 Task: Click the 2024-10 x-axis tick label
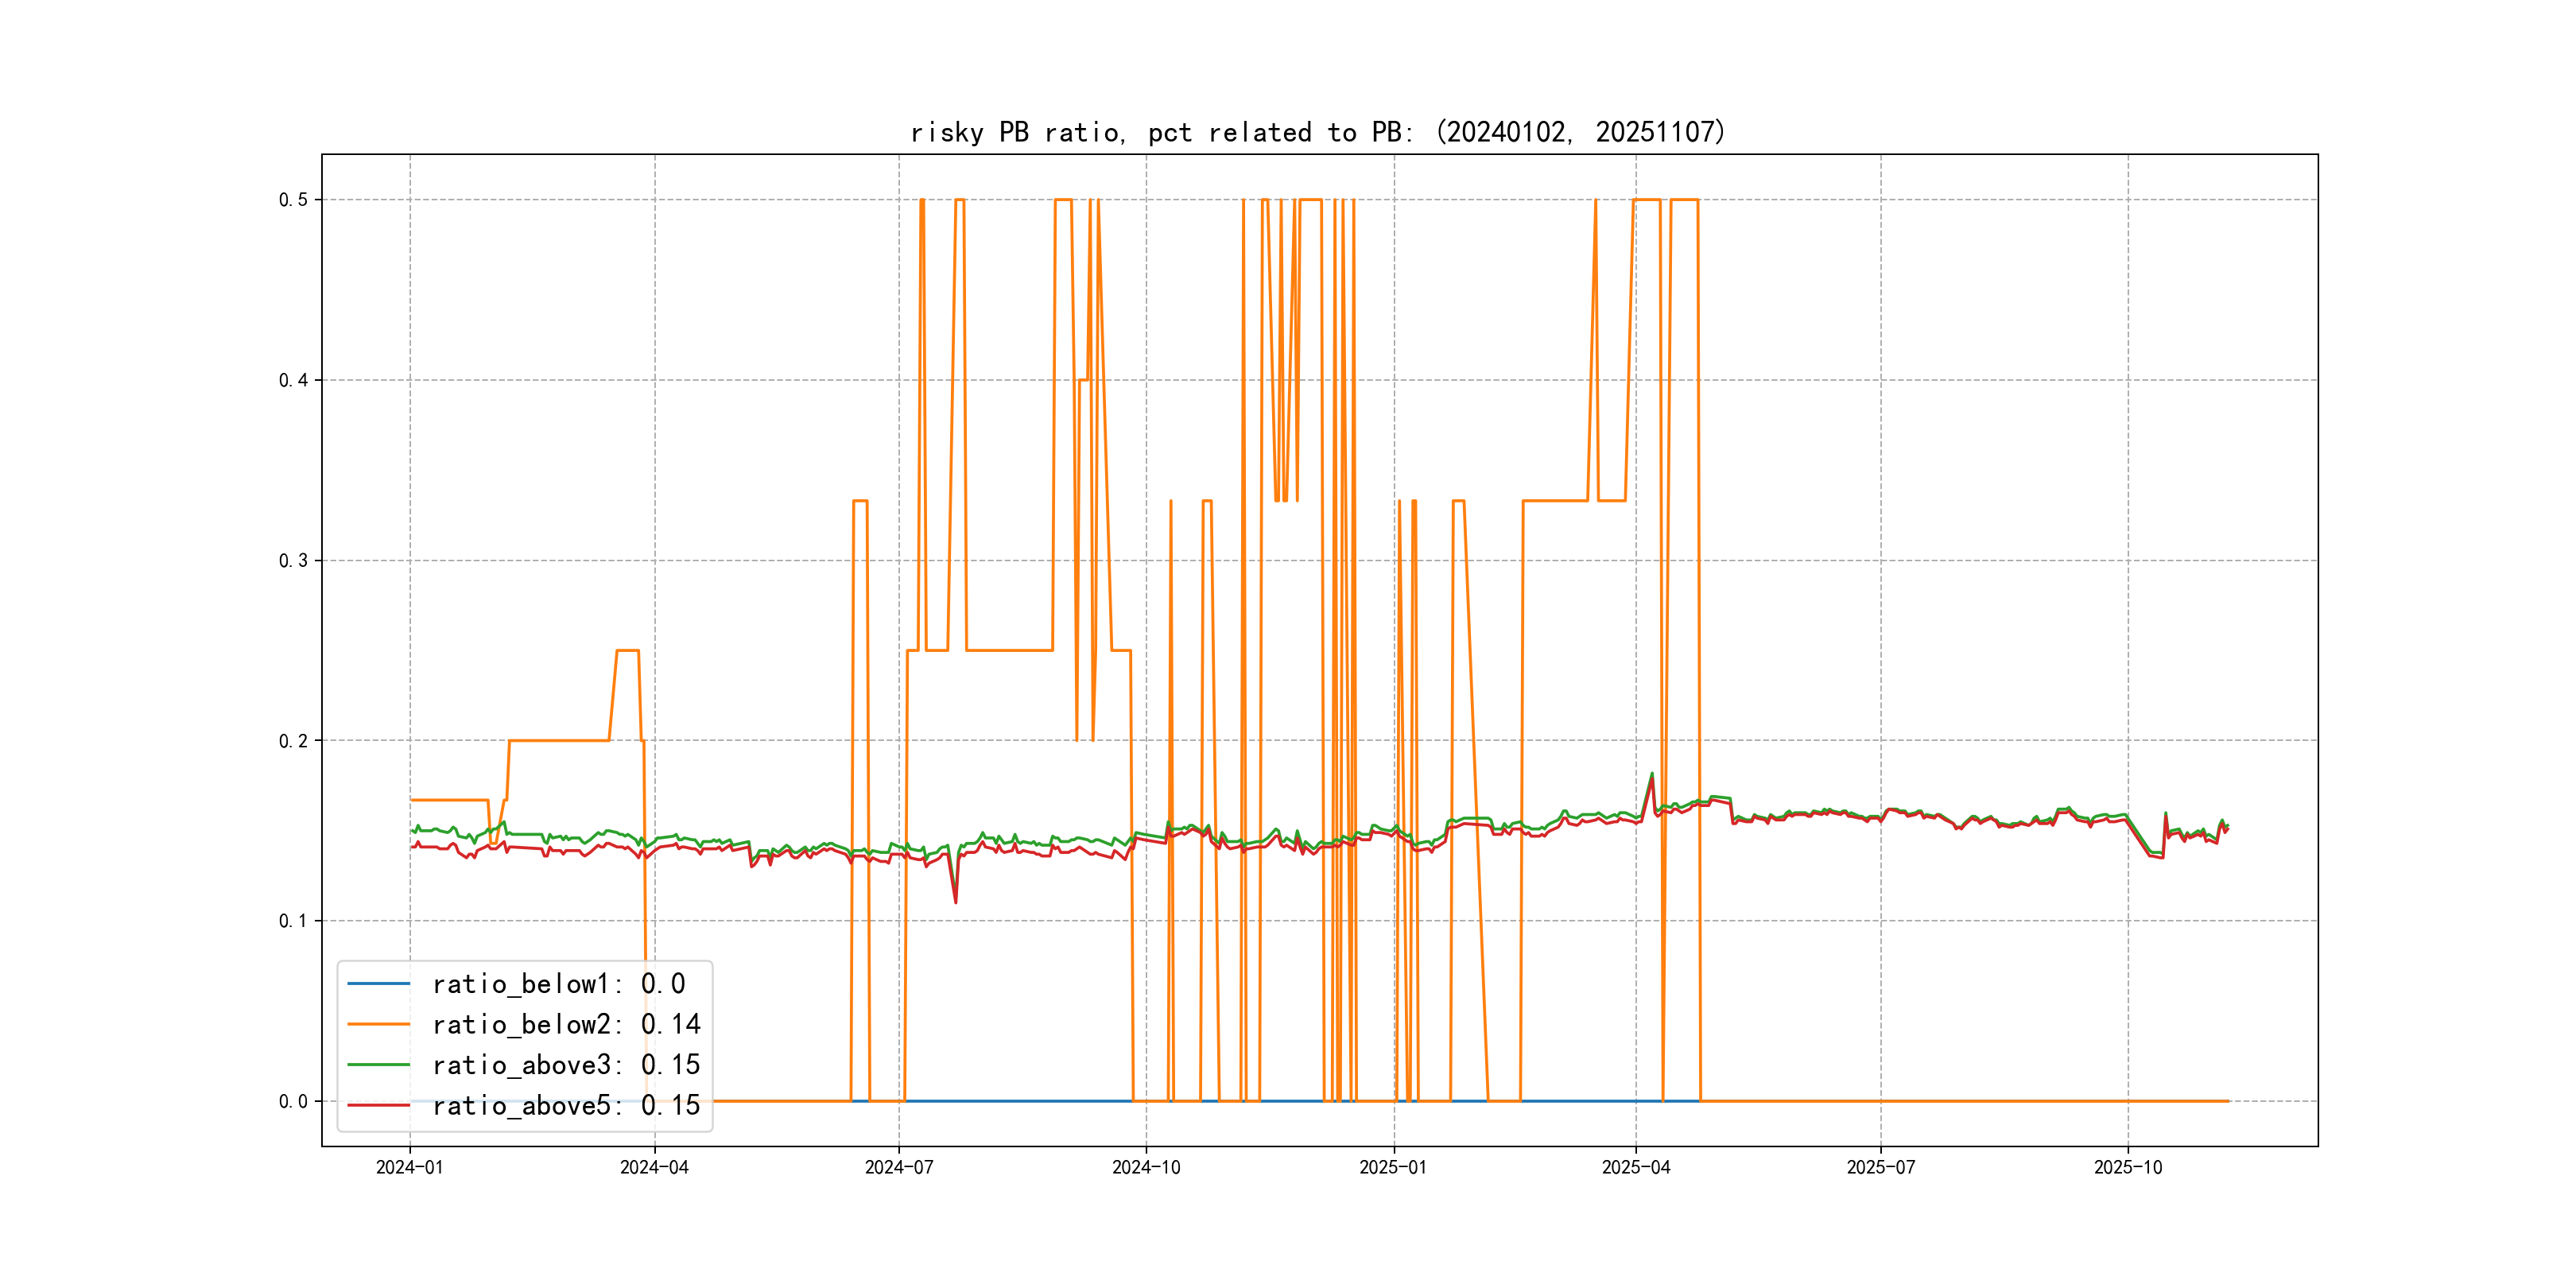(x=1146, y=1167)
